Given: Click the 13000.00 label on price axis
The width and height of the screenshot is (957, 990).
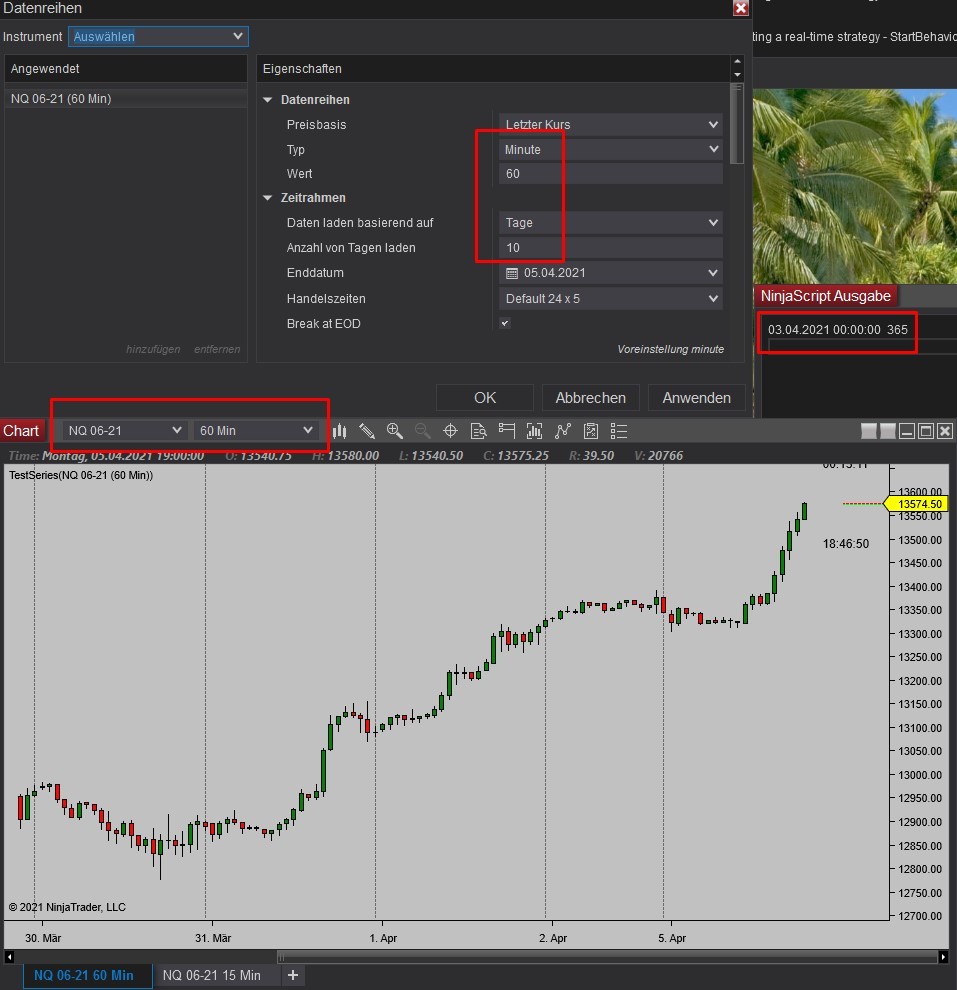Looking at the screenshot, I should coord(920,775).
